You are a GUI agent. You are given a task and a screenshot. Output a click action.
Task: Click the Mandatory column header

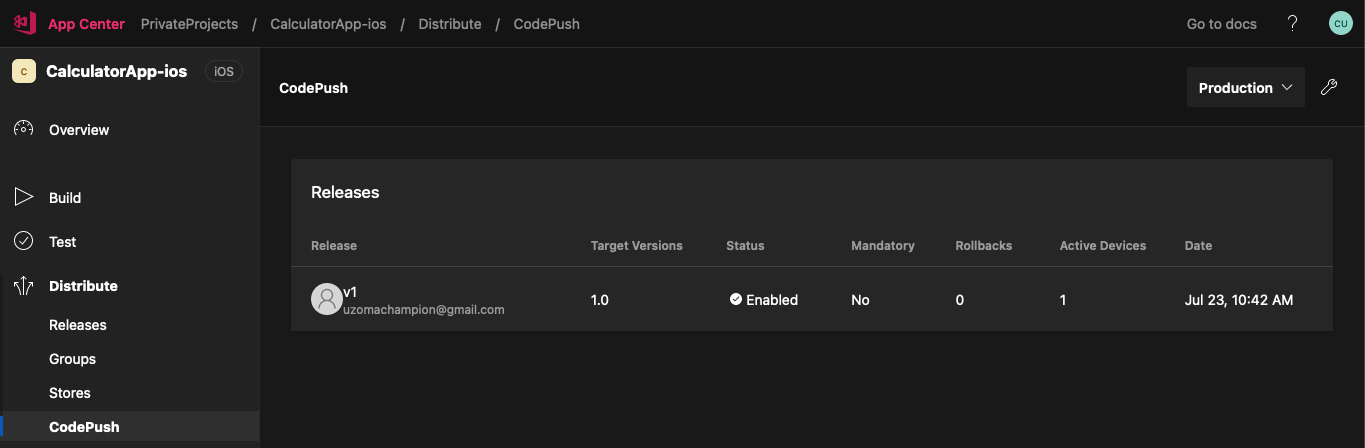(883, 246)
